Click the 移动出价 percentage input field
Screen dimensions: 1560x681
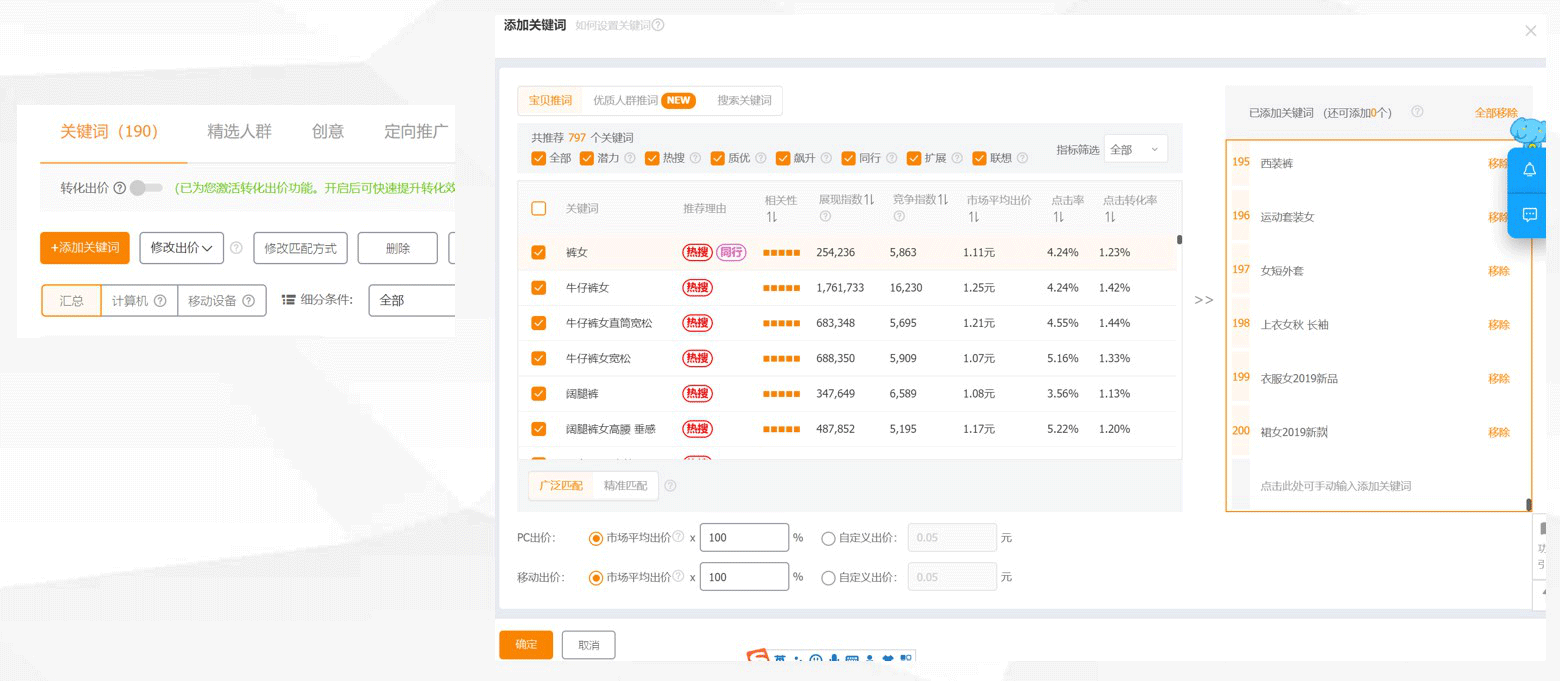(x=744, y=577)
